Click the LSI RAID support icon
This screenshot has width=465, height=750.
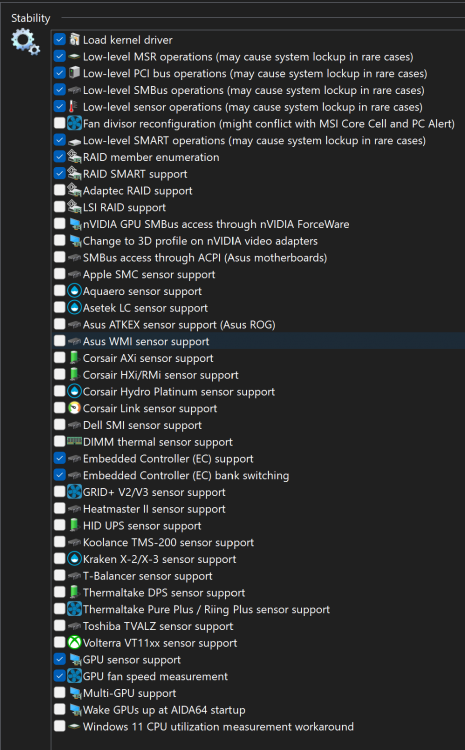tap(75, 207)
